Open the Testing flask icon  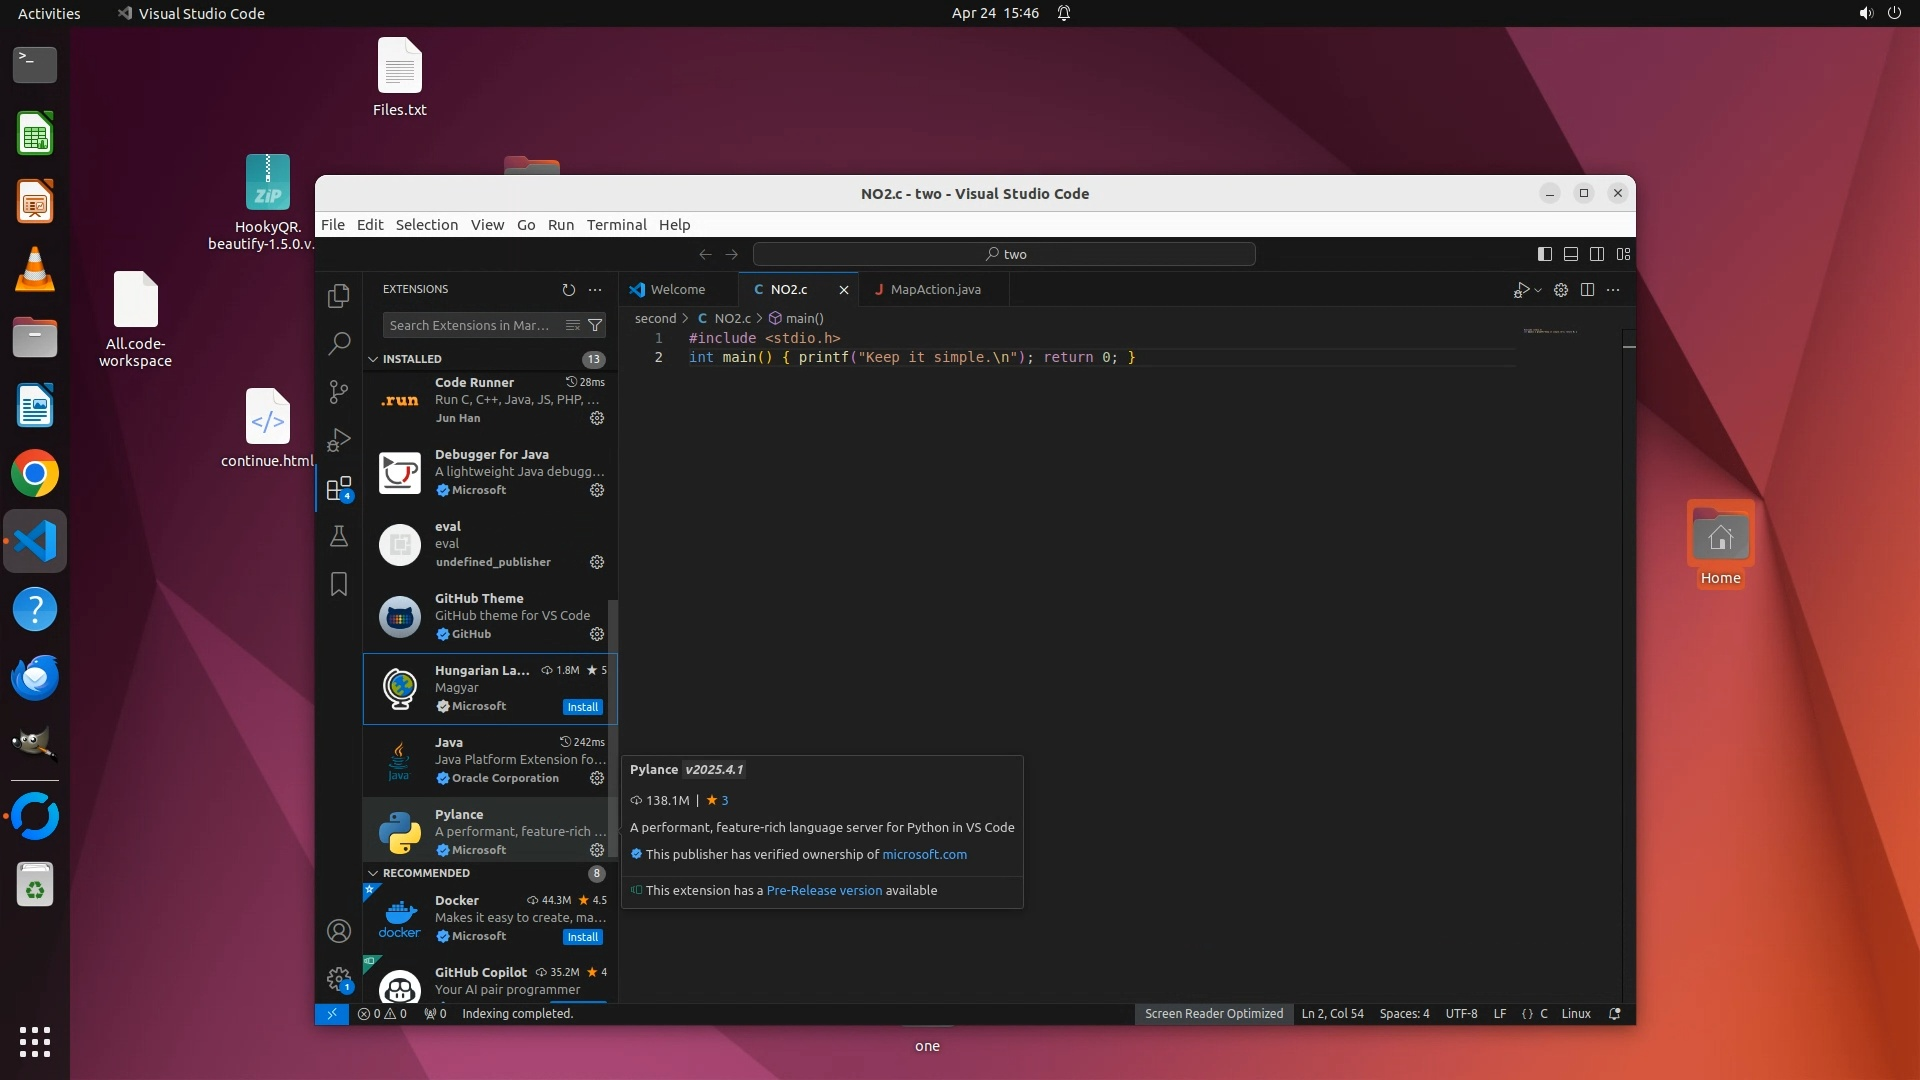339,537
